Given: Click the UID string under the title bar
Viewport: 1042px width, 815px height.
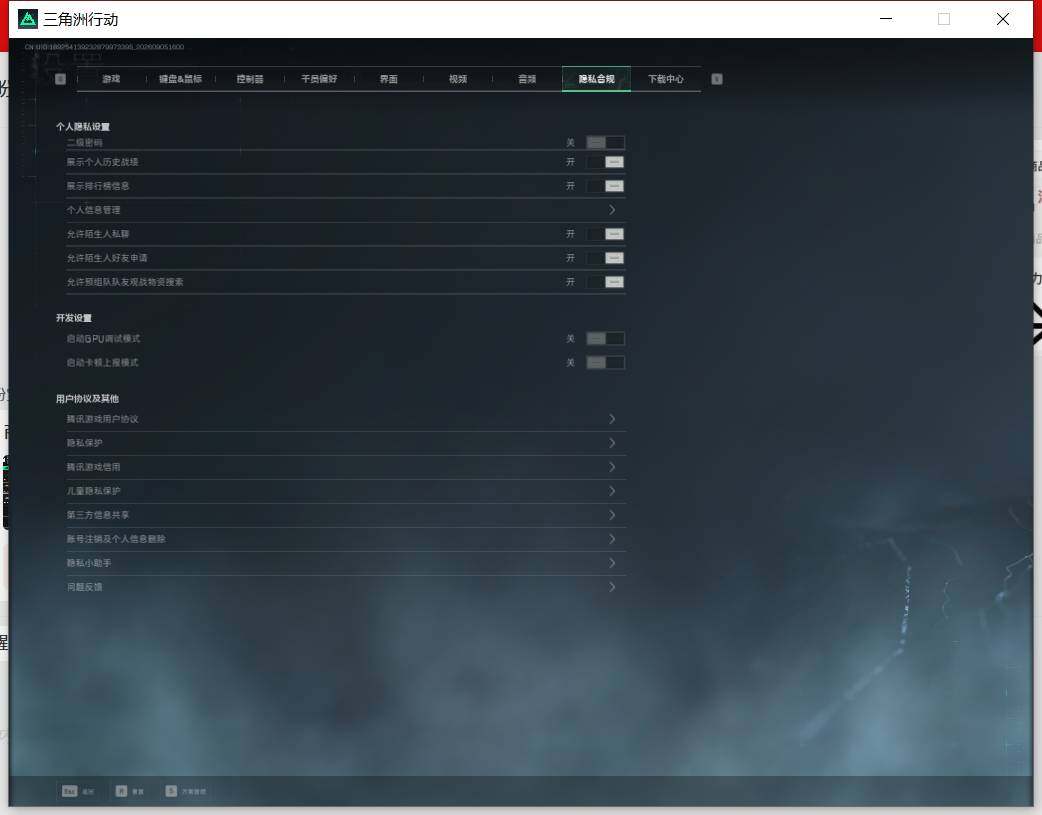Looking at the screenshot, I should [104, 47].
